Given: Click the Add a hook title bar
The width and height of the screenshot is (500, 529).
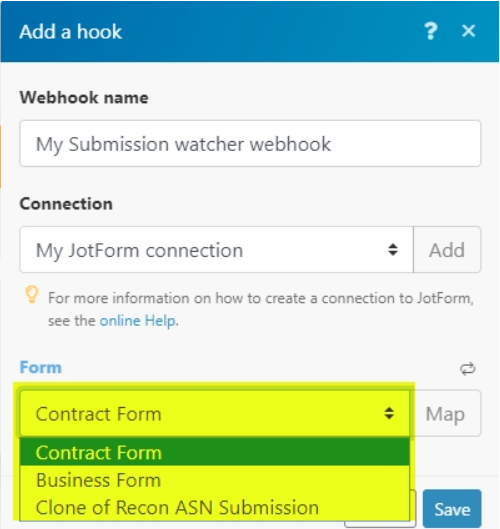Looking at the screenshot, I should tap(250, 31).
